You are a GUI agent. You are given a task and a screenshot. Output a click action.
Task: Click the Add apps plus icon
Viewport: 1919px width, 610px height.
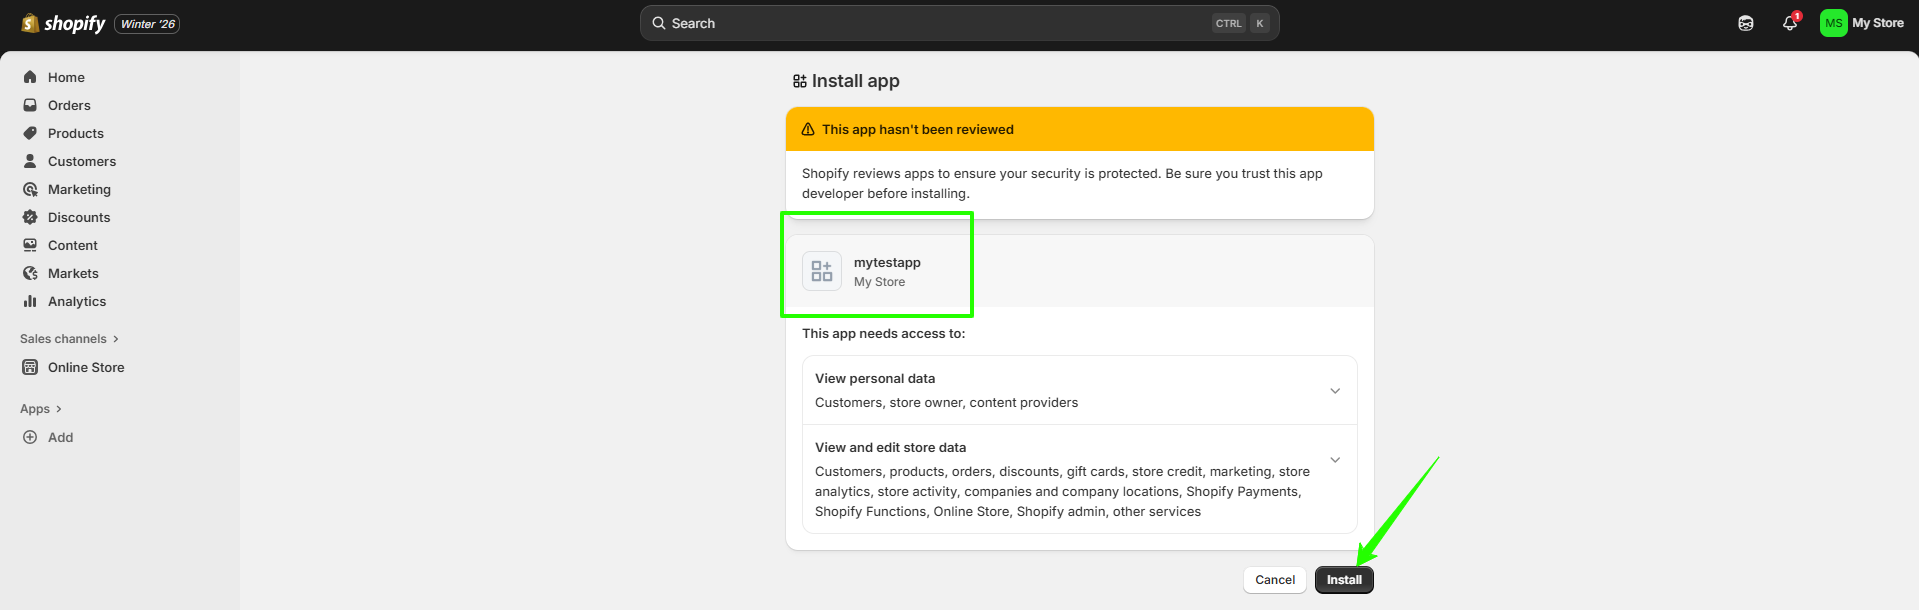coord(30,437)
